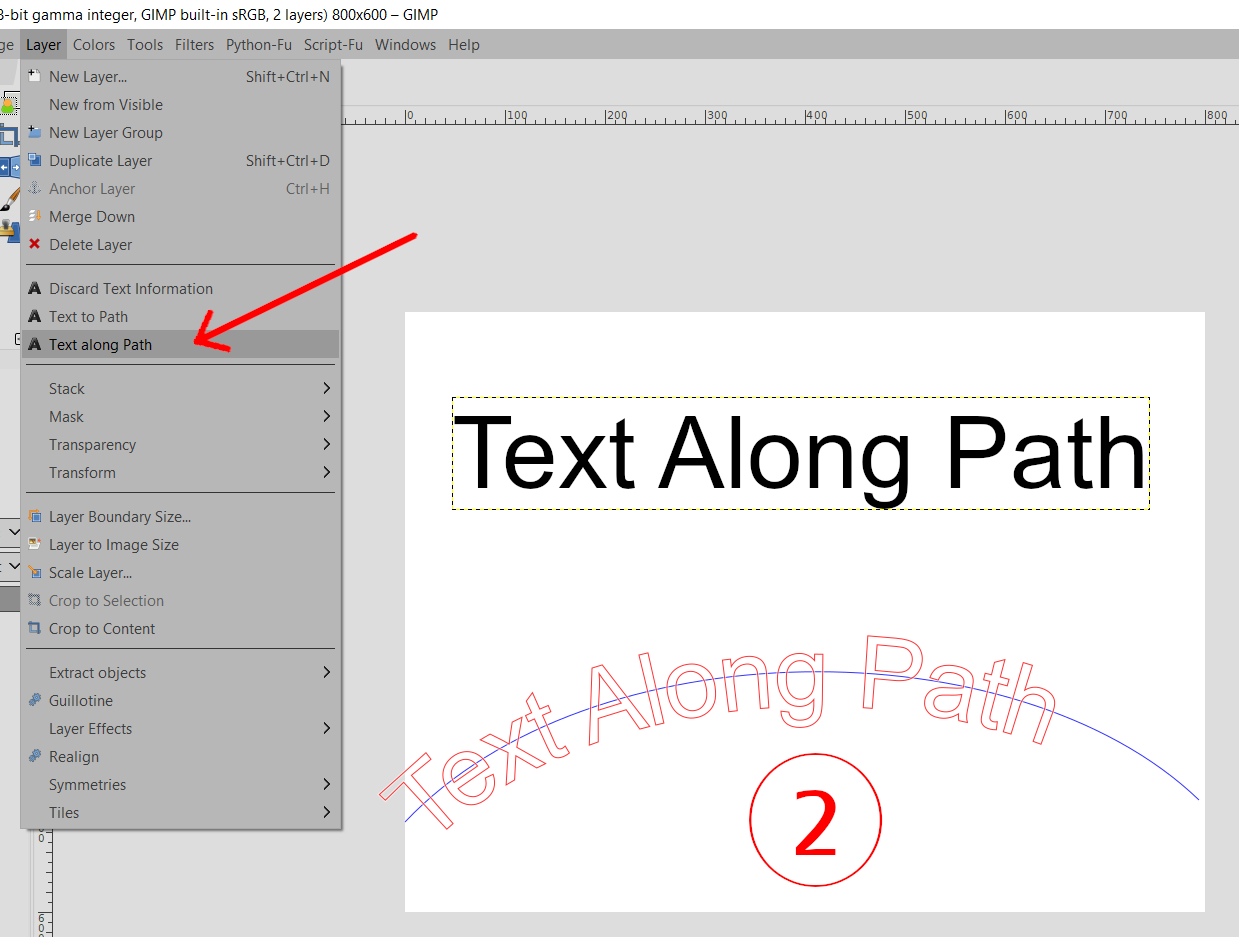Open the Transparency submenu
Image resolution: width=1239 pixels, height=937 pixels.
click(181, 445)
